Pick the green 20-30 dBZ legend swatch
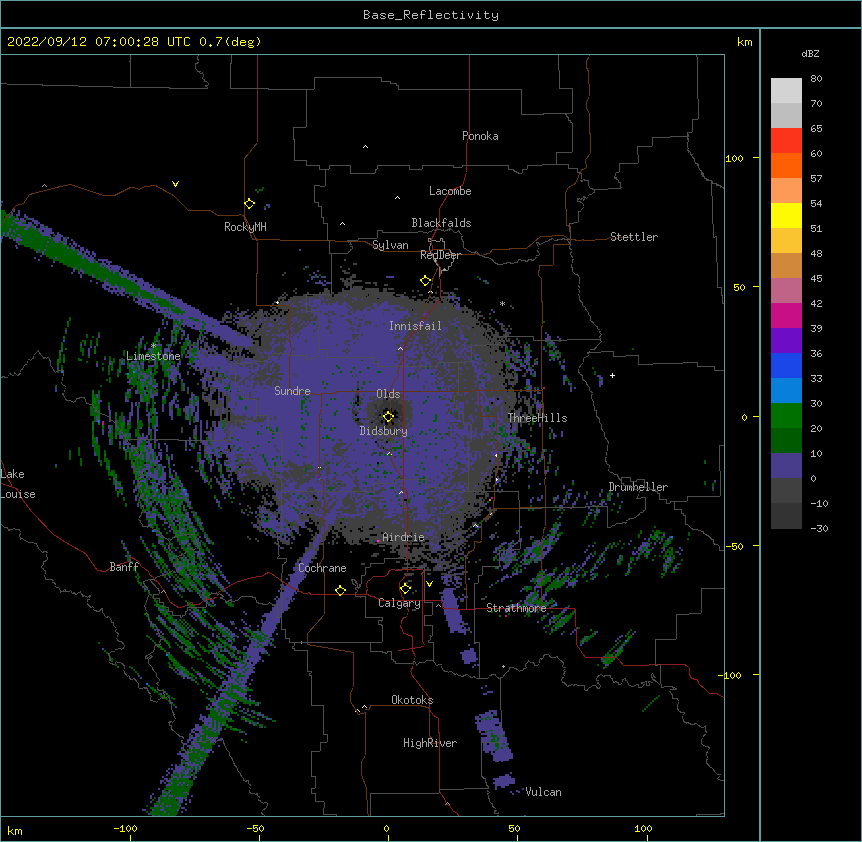 click(786, 416)
